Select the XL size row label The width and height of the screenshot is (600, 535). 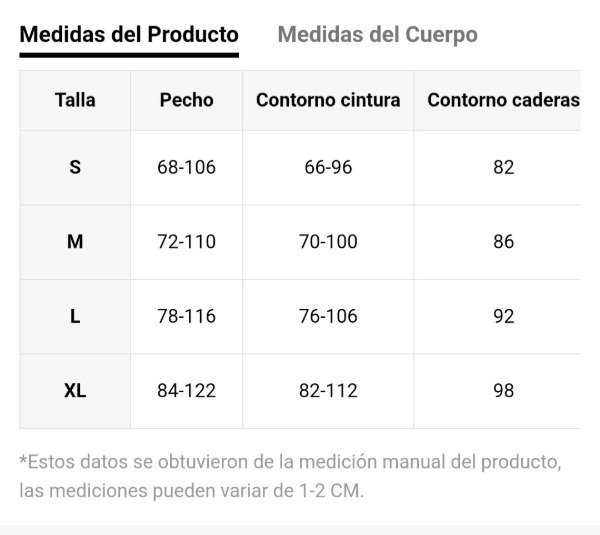(75, 391)
